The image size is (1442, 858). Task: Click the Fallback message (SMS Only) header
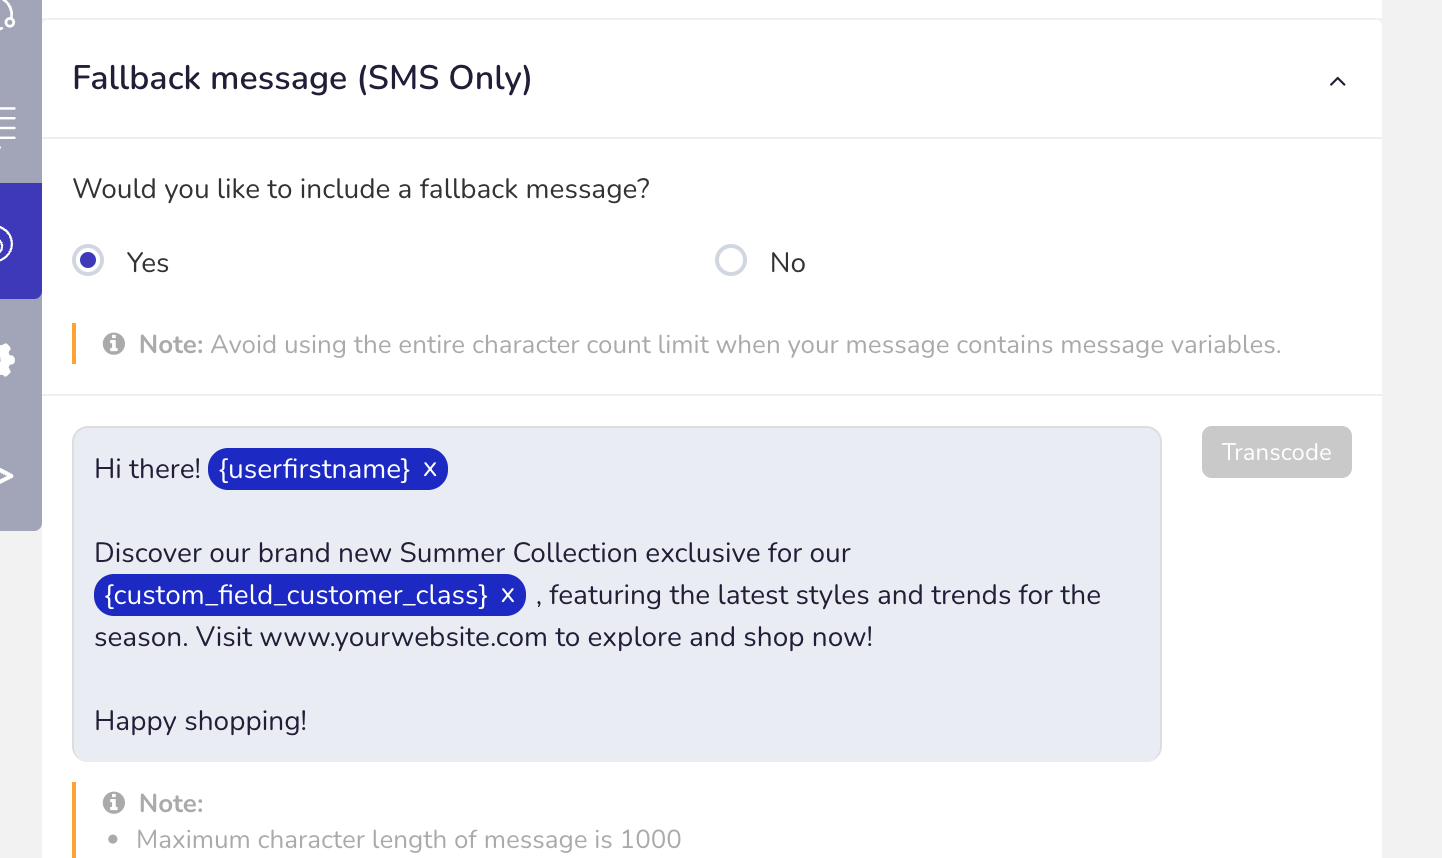click(x=302, y=78)
